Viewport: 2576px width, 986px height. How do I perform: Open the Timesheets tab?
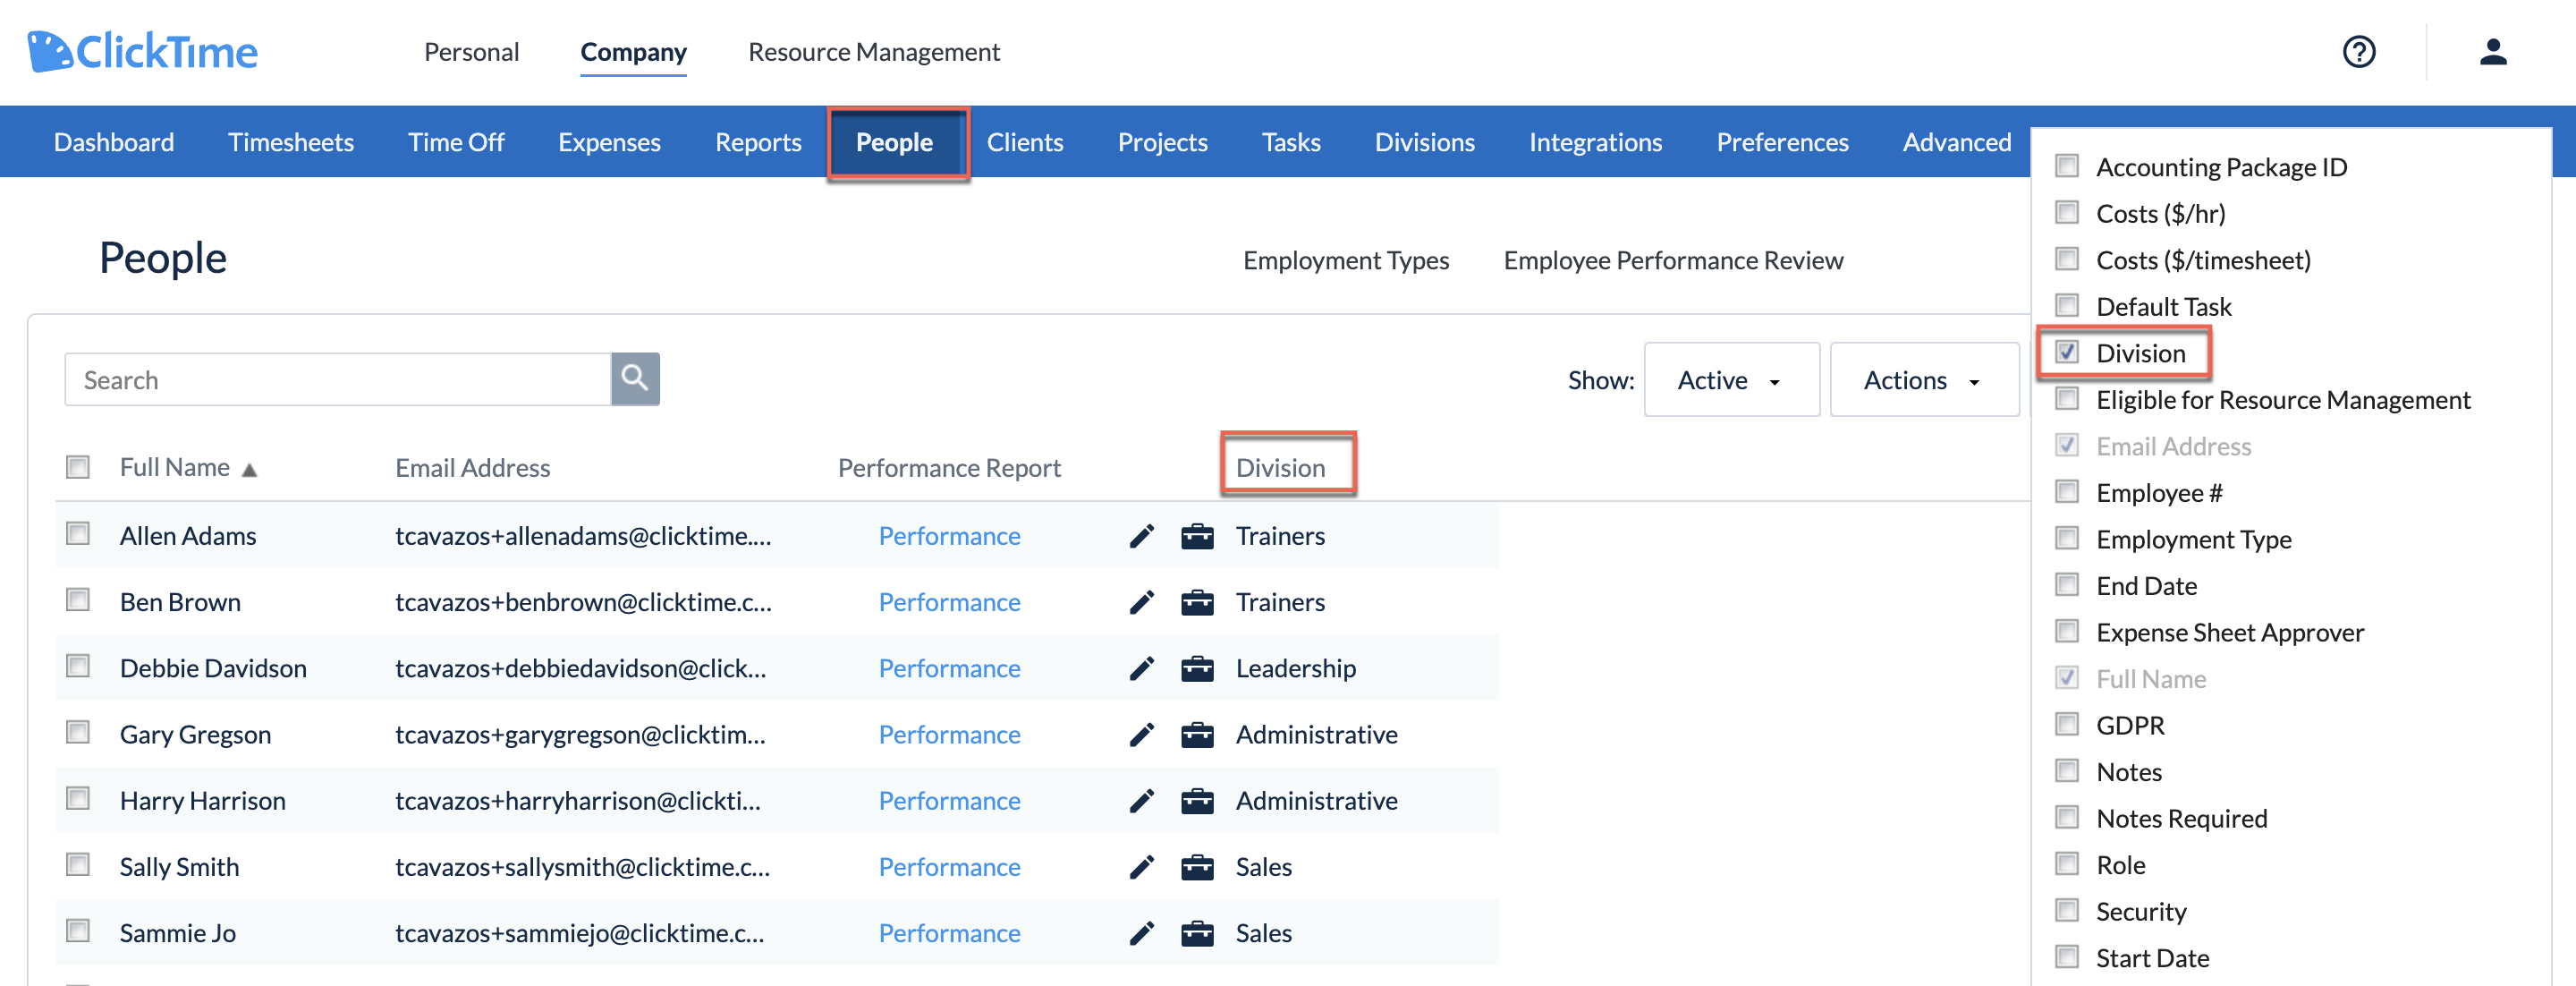click(291, 142)
